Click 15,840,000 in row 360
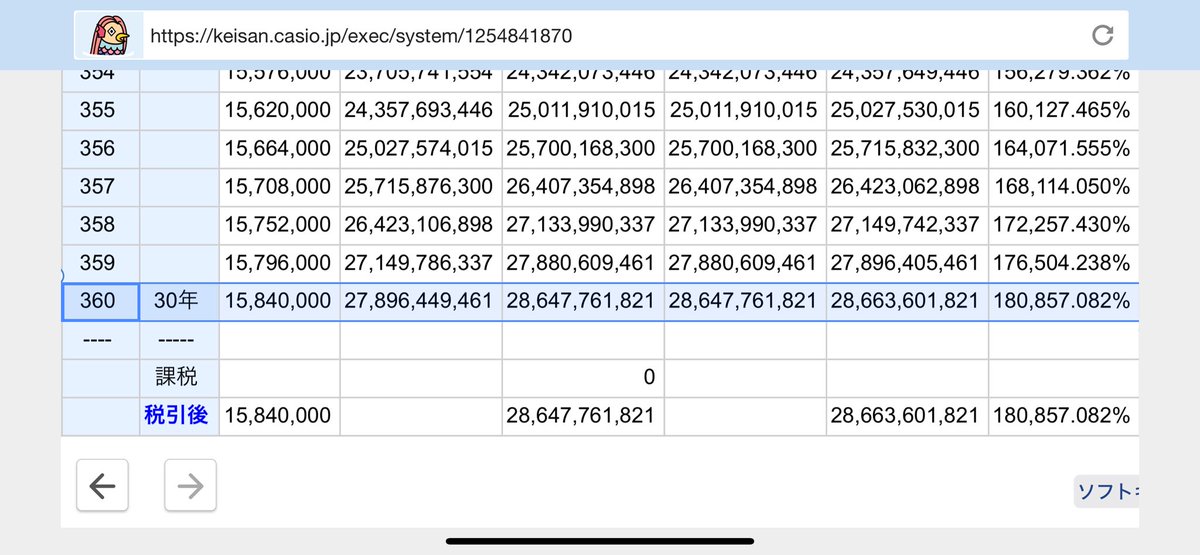The width and height of the screenshot is (1200, 555). (278, 301)
